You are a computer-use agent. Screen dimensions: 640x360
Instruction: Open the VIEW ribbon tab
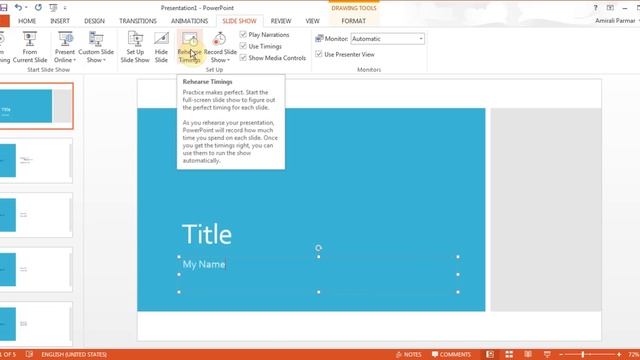[x=312, y=21]
